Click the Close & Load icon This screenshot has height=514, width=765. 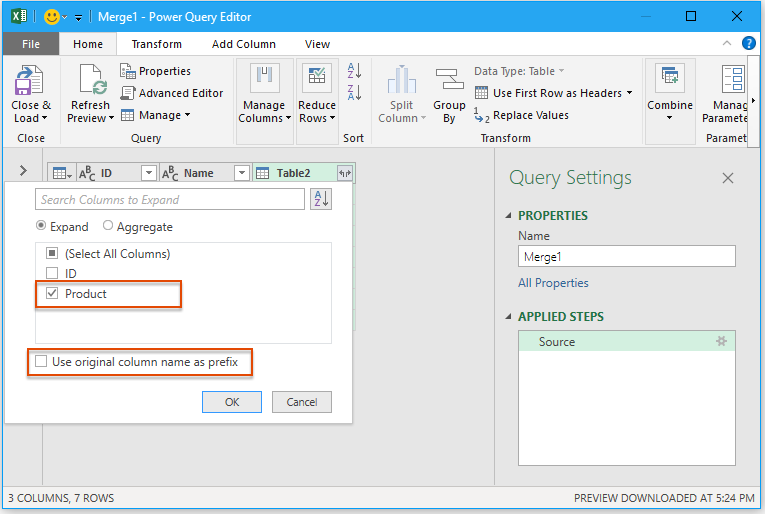[x=30, y=82]
